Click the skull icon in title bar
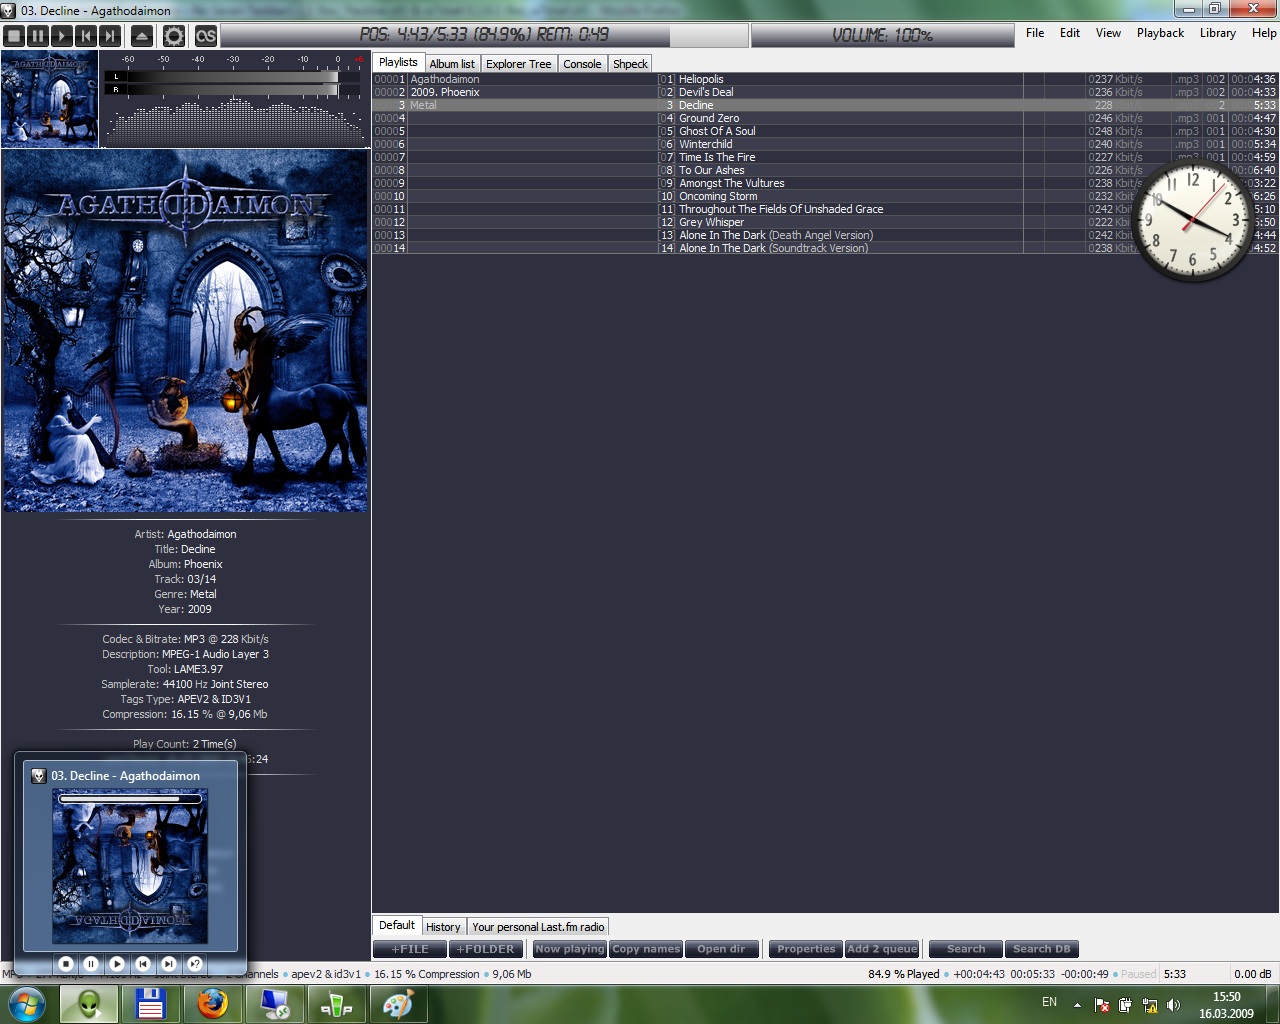1280x1024 pixels. 9,10
